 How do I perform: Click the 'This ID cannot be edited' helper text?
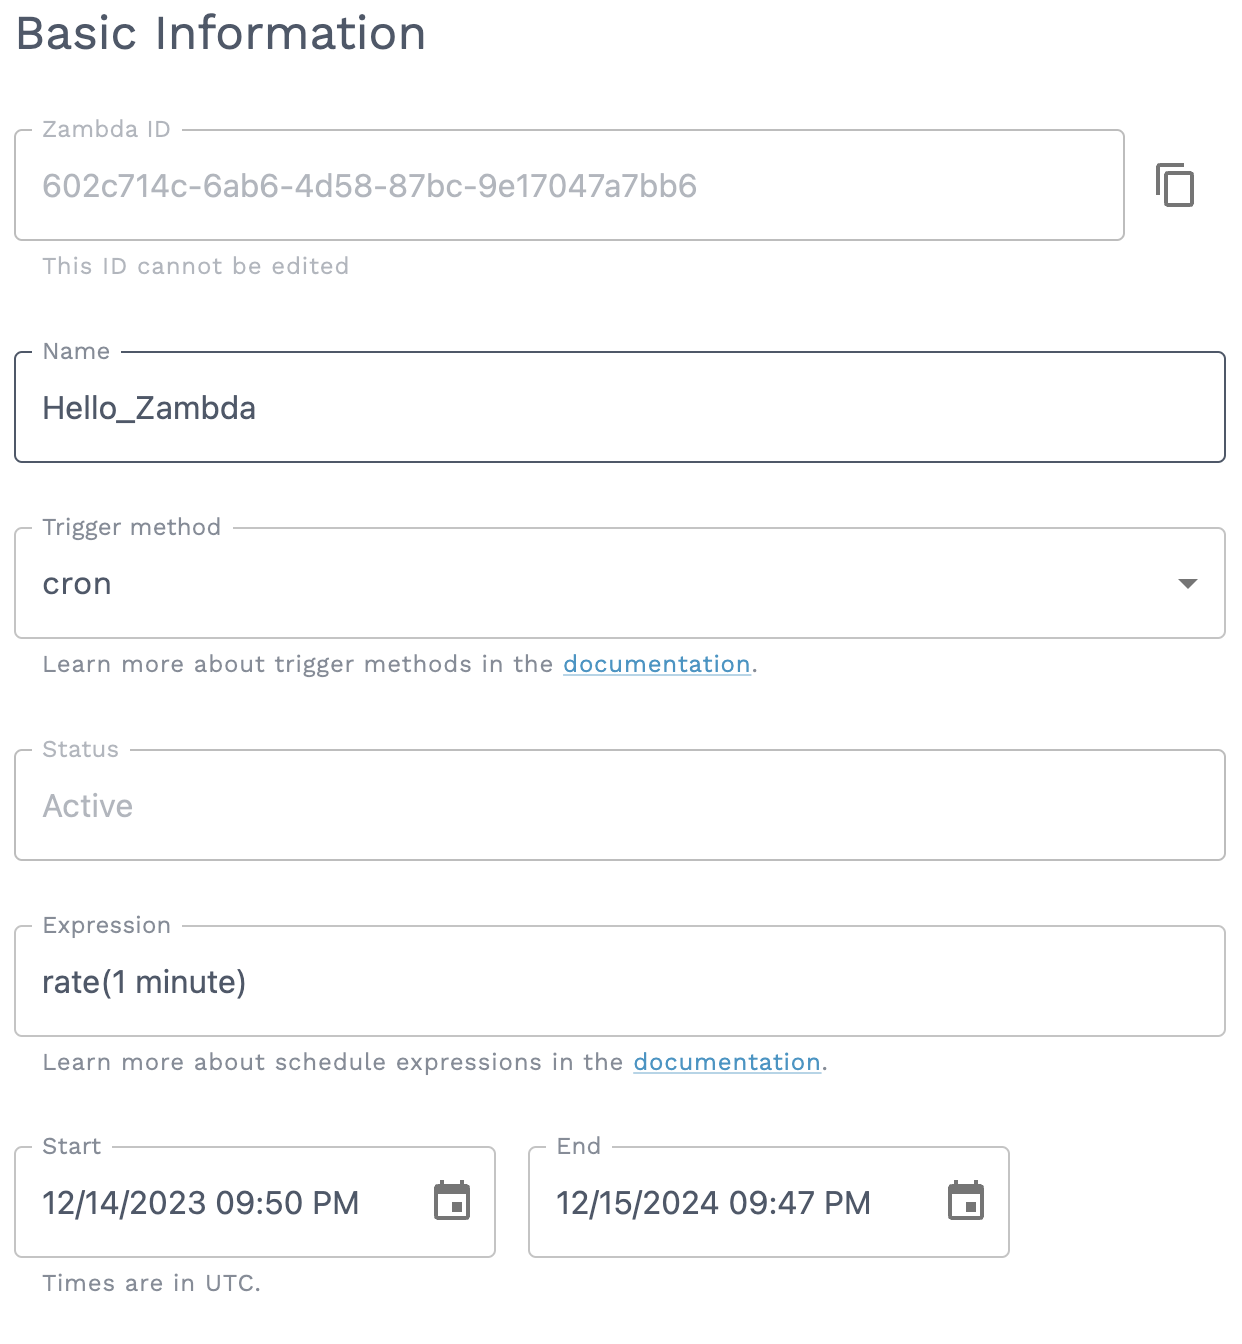point(195,265)
